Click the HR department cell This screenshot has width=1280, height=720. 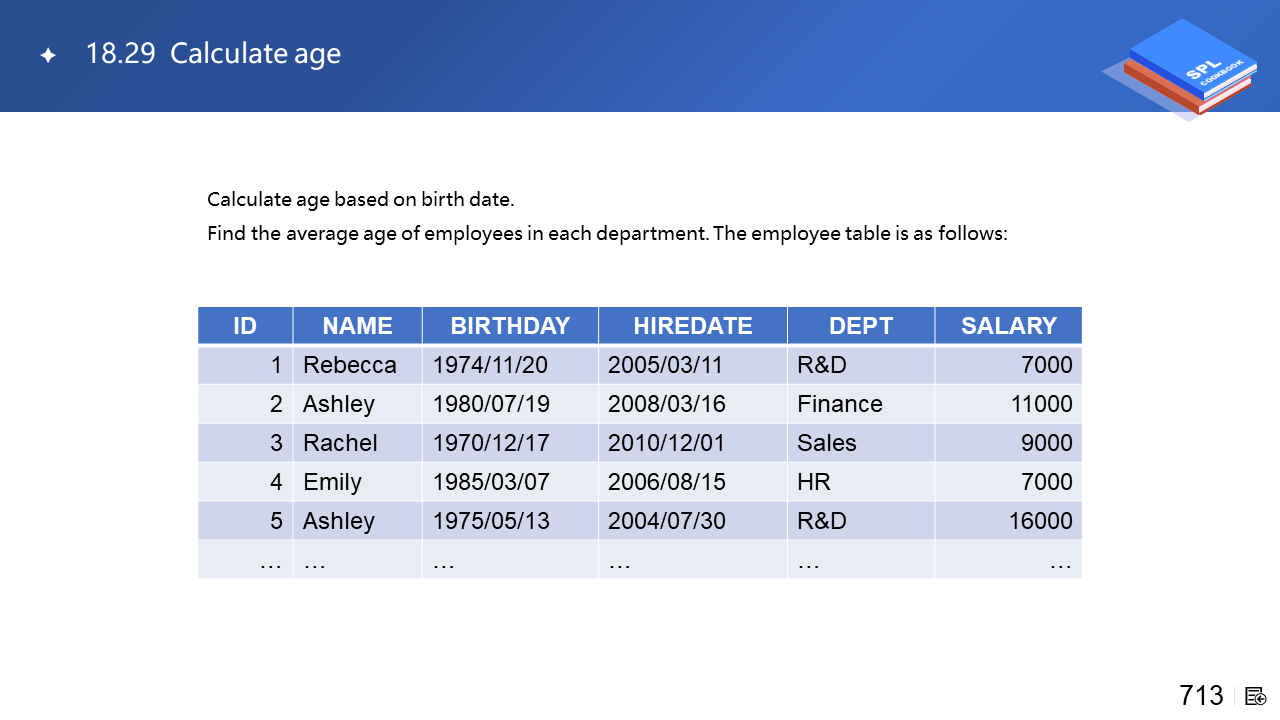[814, 482]
